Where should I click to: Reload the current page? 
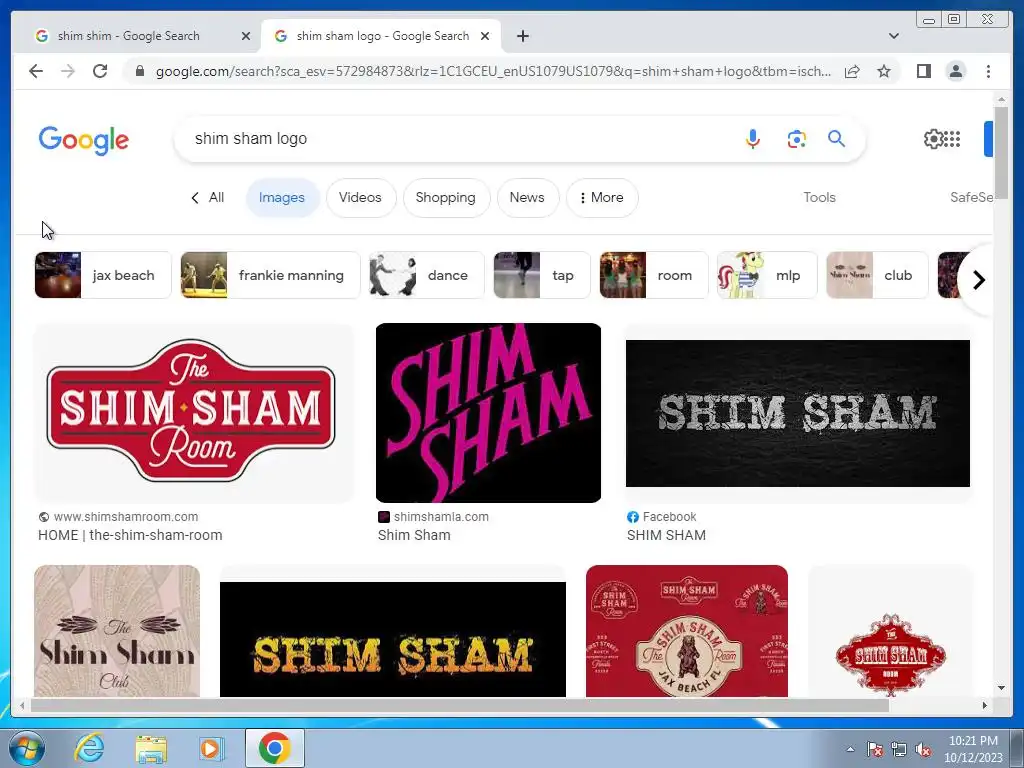(x=100, y=71)
